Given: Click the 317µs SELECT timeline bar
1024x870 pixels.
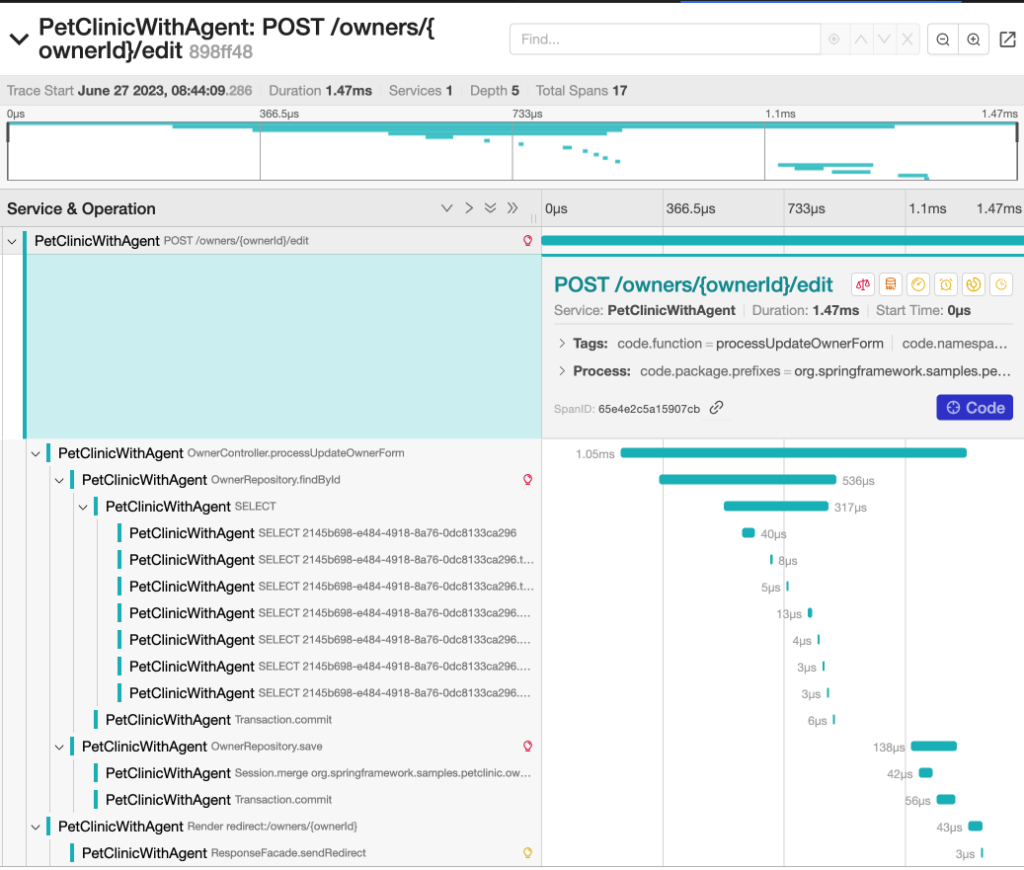Looking at the screenshot, I should (776, 506).
